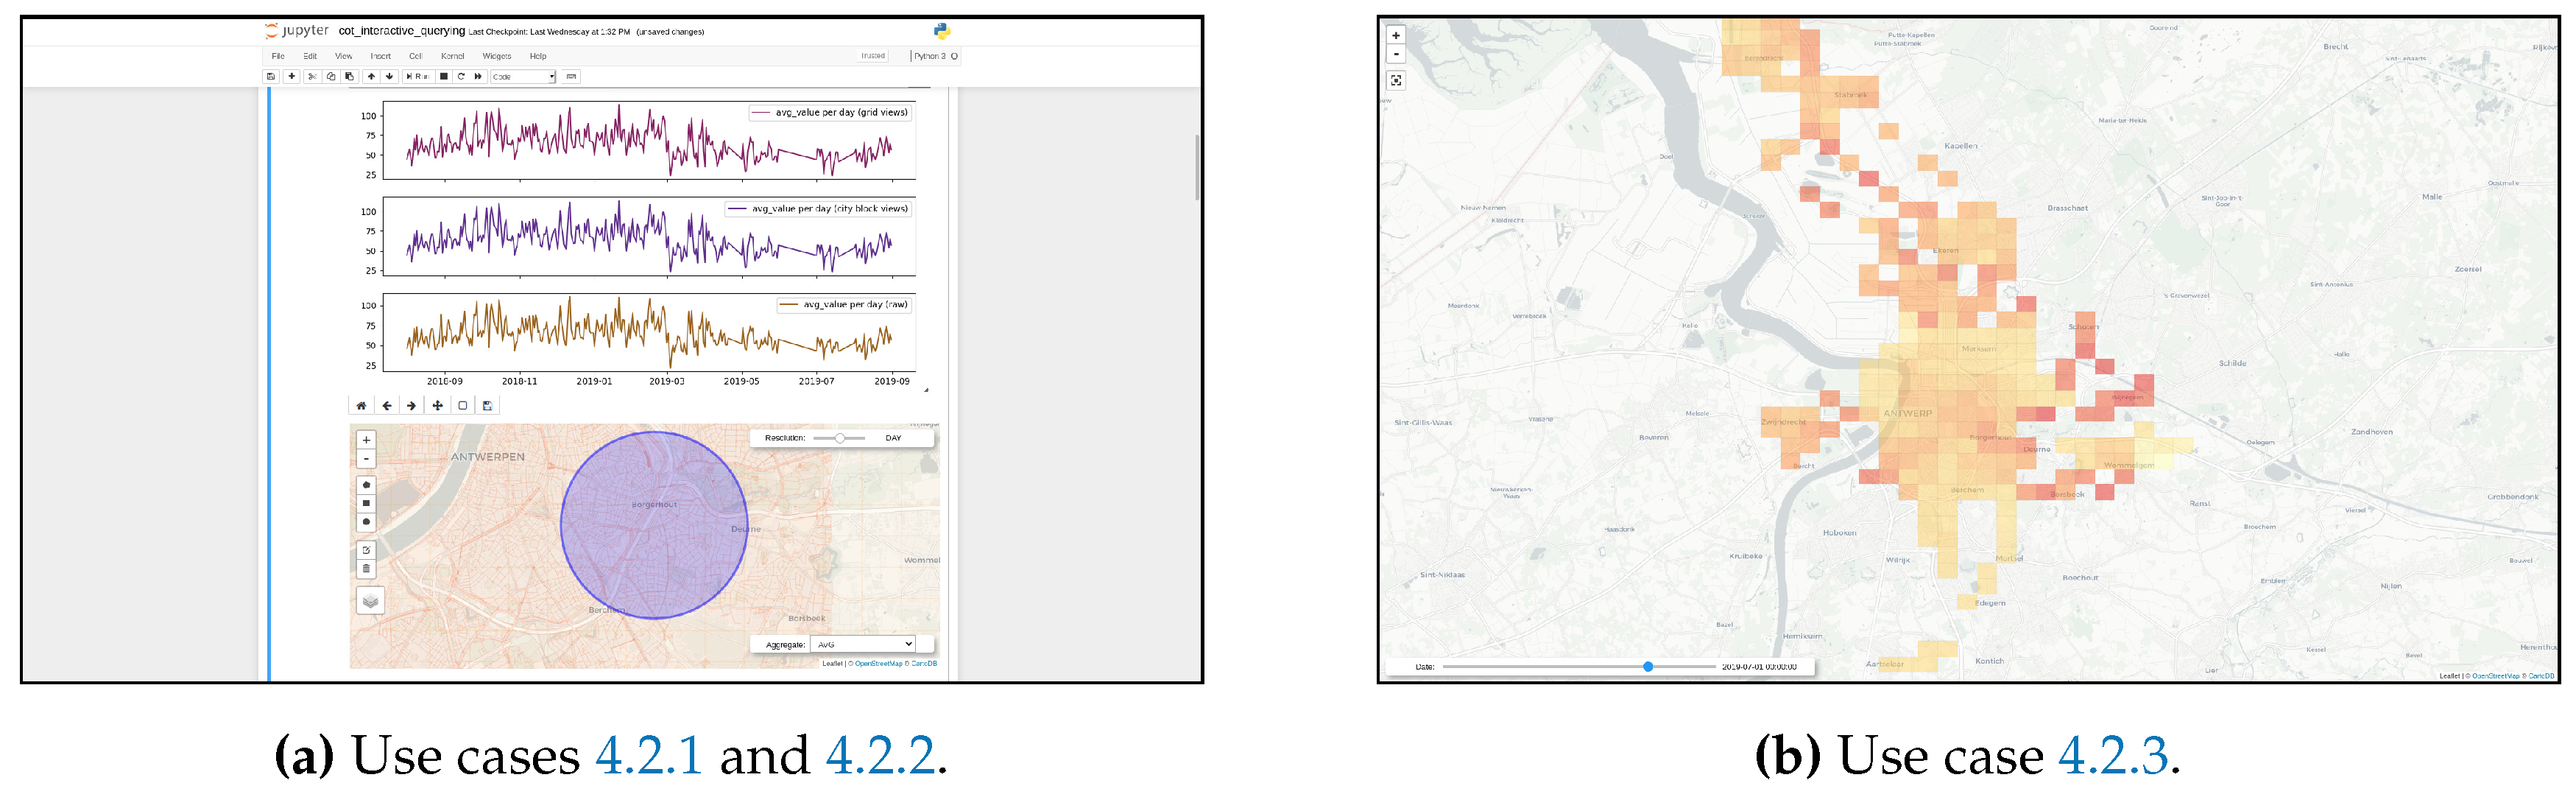
Task: Click the save notebook icon
Action: [x=271, y=77]
